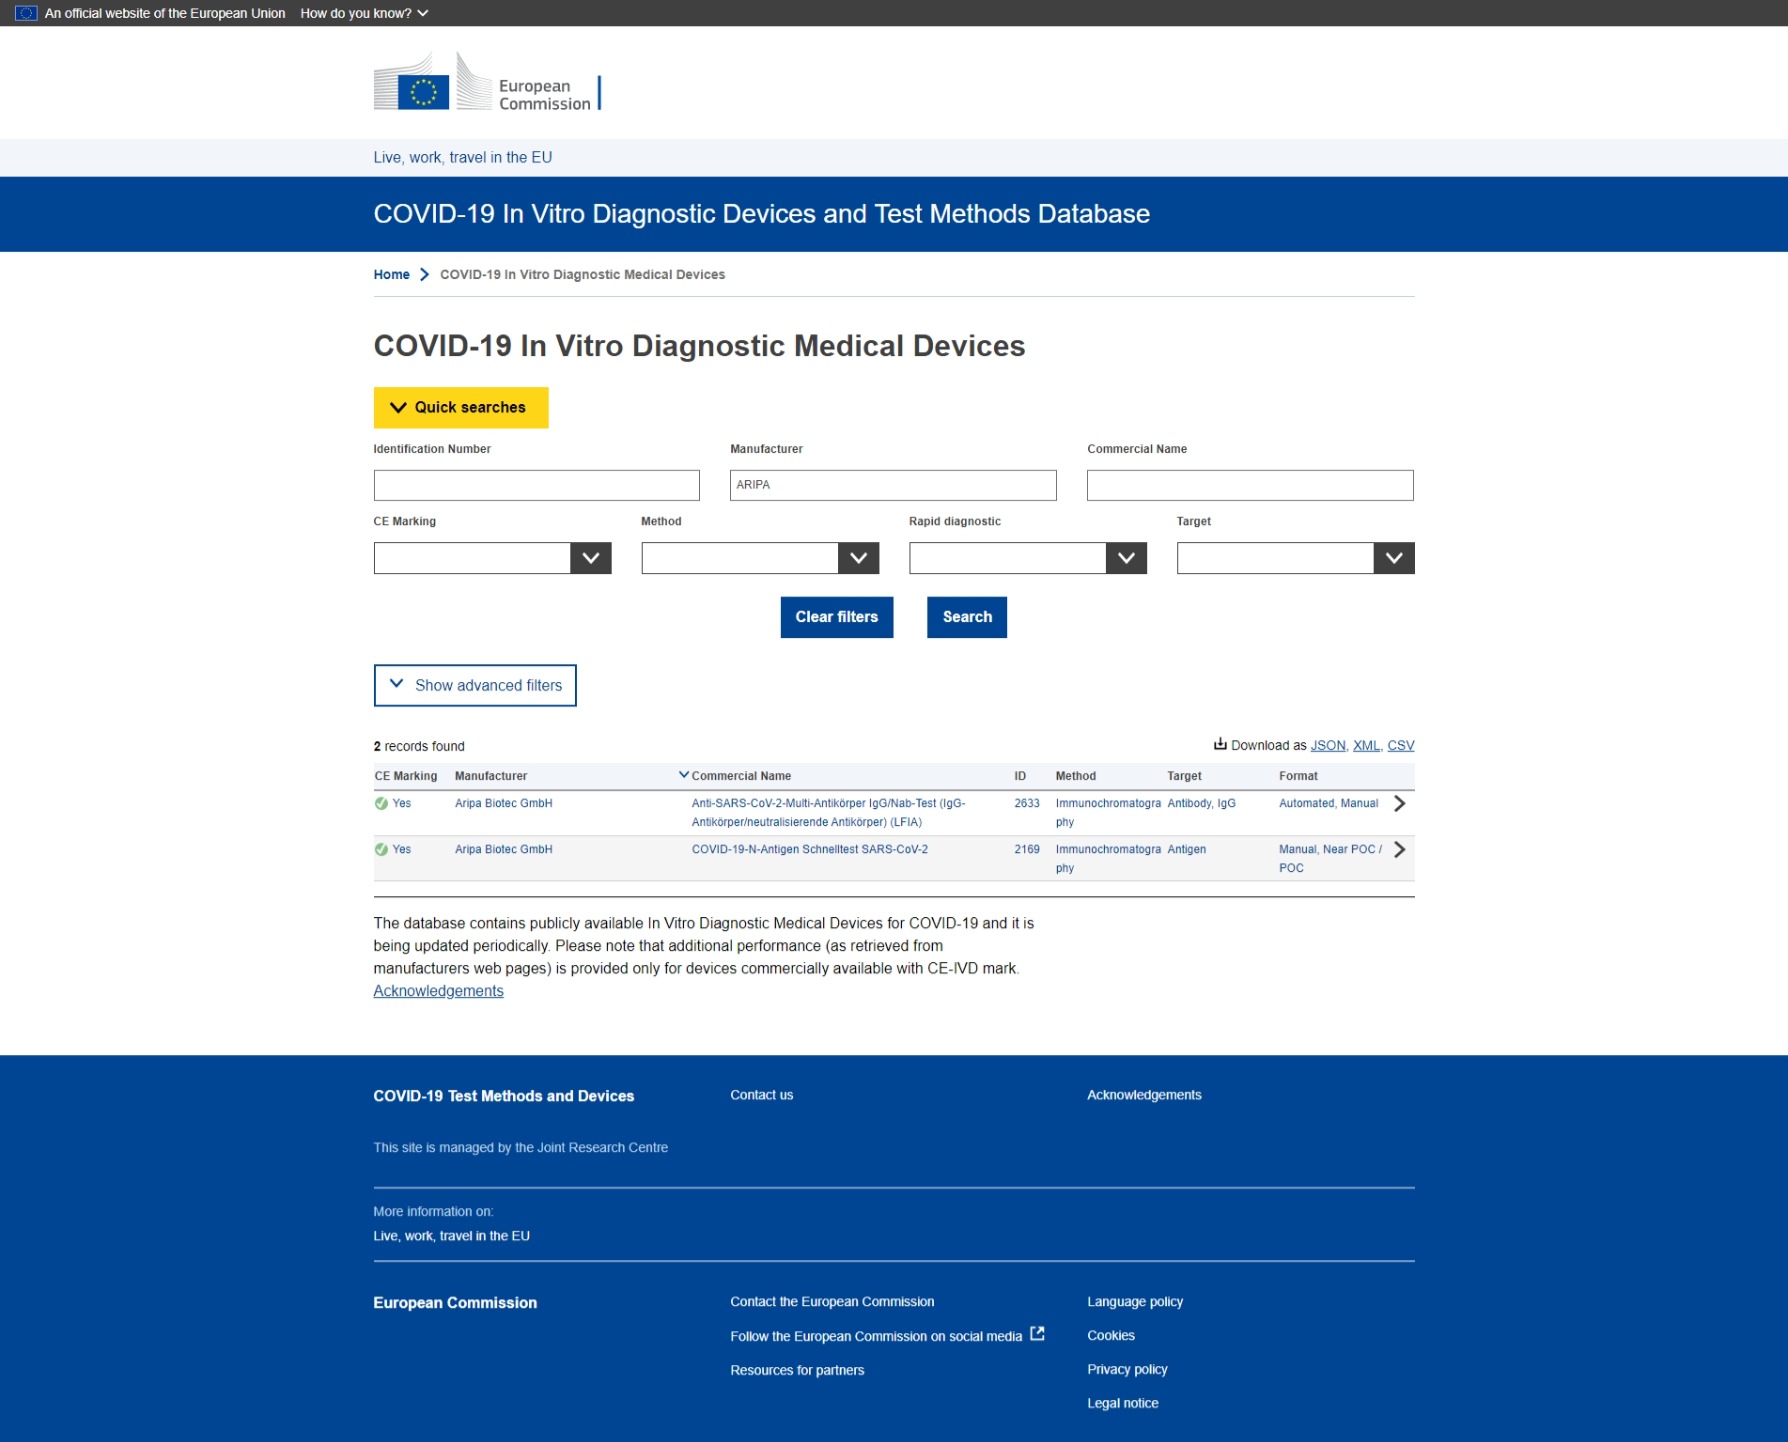Open details arrow for device ID 2169
1788x1442 pixels.
point(1399,850)
